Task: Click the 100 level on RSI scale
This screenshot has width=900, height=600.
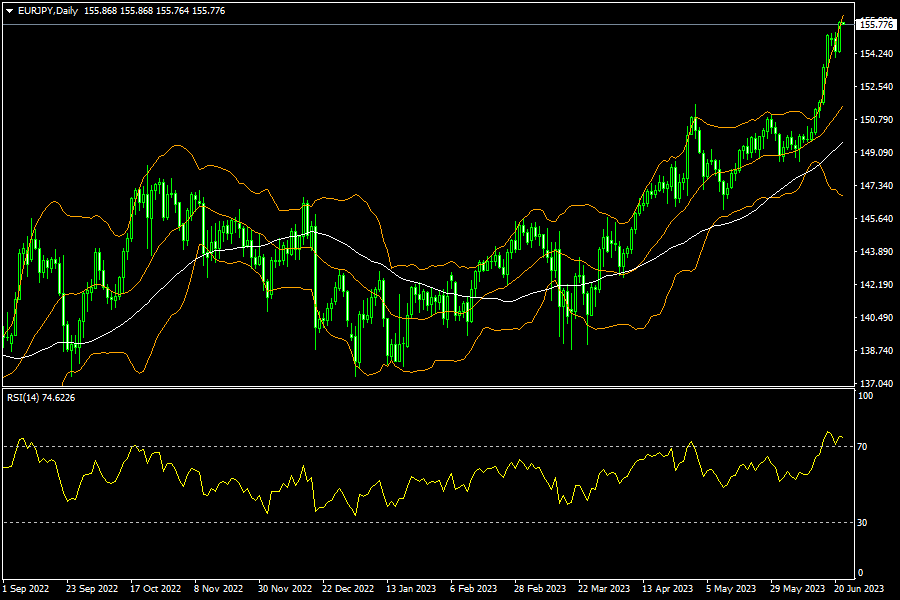Action: click(865, 396)
